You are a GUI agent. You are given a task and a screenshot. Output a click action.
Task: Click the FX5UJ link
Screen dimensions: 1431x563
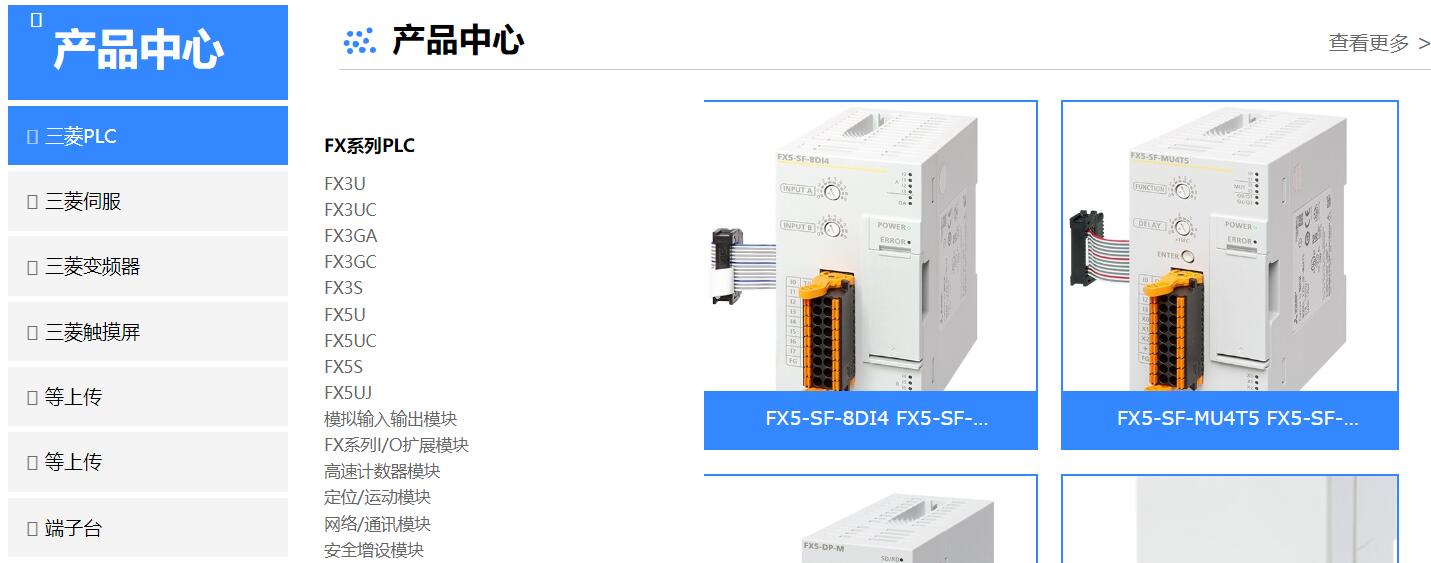[348, 392]
